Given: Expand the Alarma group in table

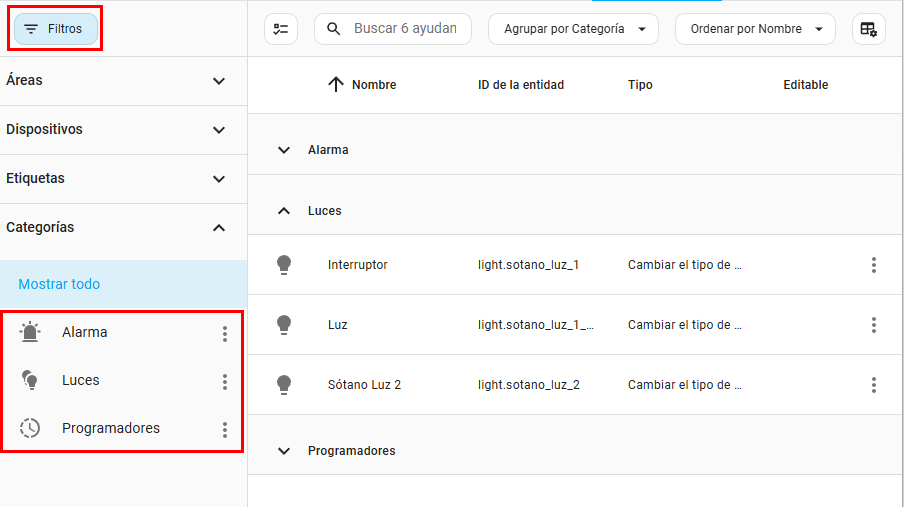Looking at the screenshot, I should [x=285, y=150].
